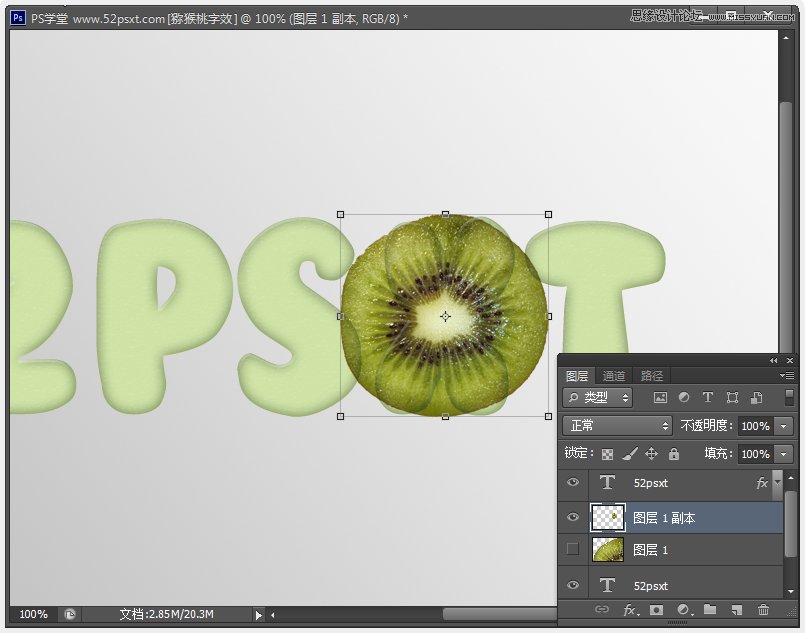Expand effects on top 52psxt layer
The height and width of the screenshot is (633, 805).
coord(777,483)
